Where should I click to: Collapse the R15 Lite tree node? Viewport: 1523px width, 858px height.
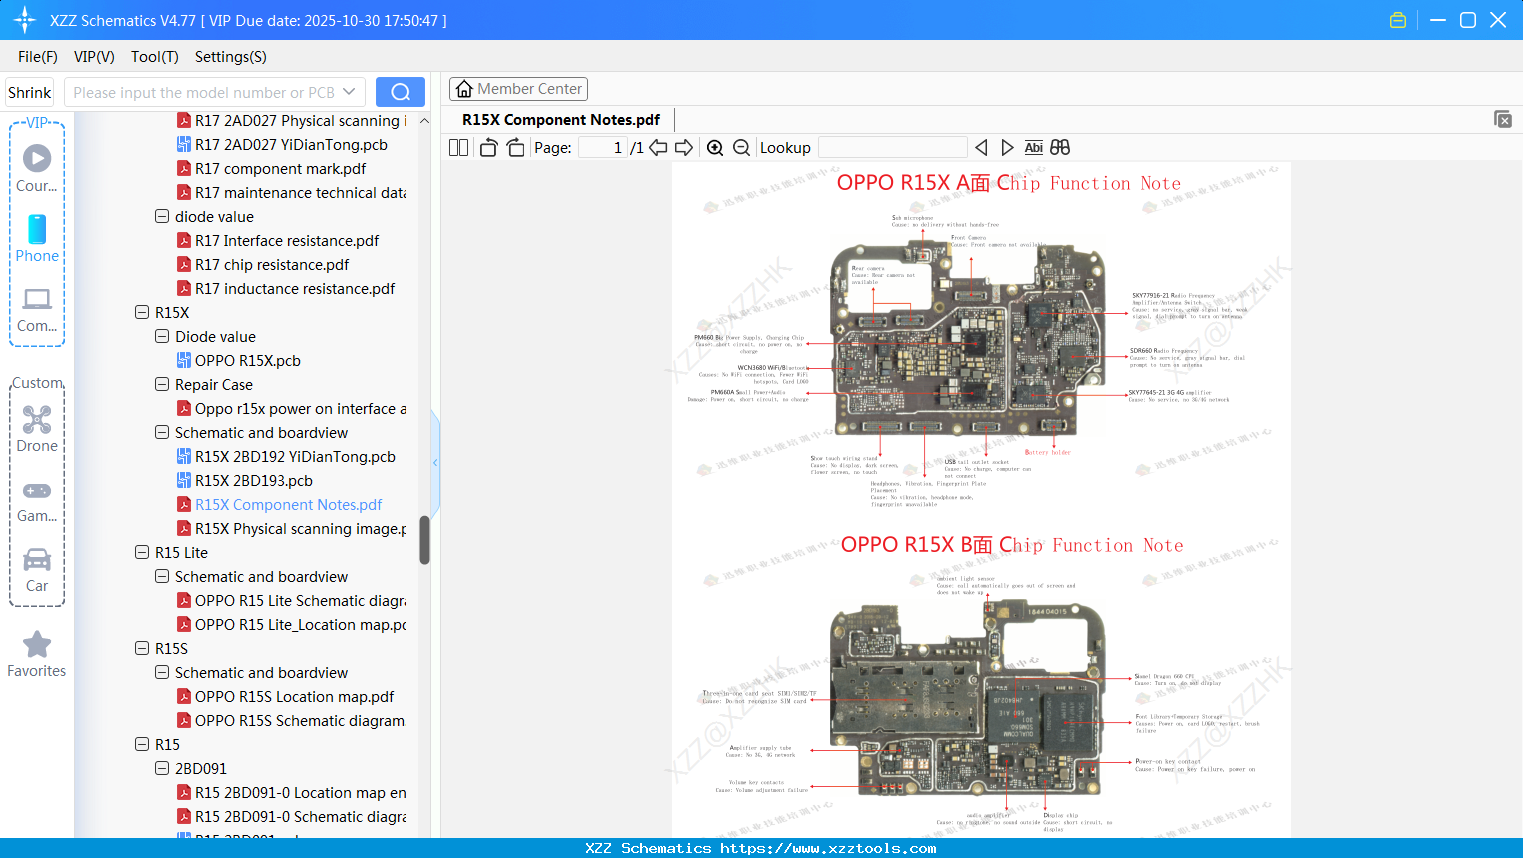click(x=142, y=552)
